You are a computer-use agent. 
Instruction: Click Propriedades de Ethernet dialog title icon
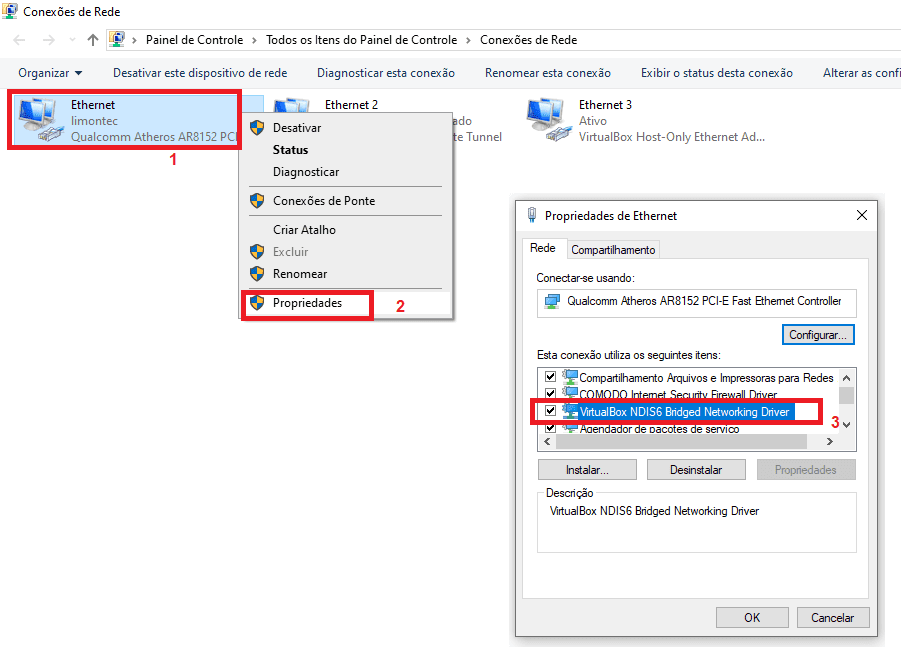[x=532, y=215]
